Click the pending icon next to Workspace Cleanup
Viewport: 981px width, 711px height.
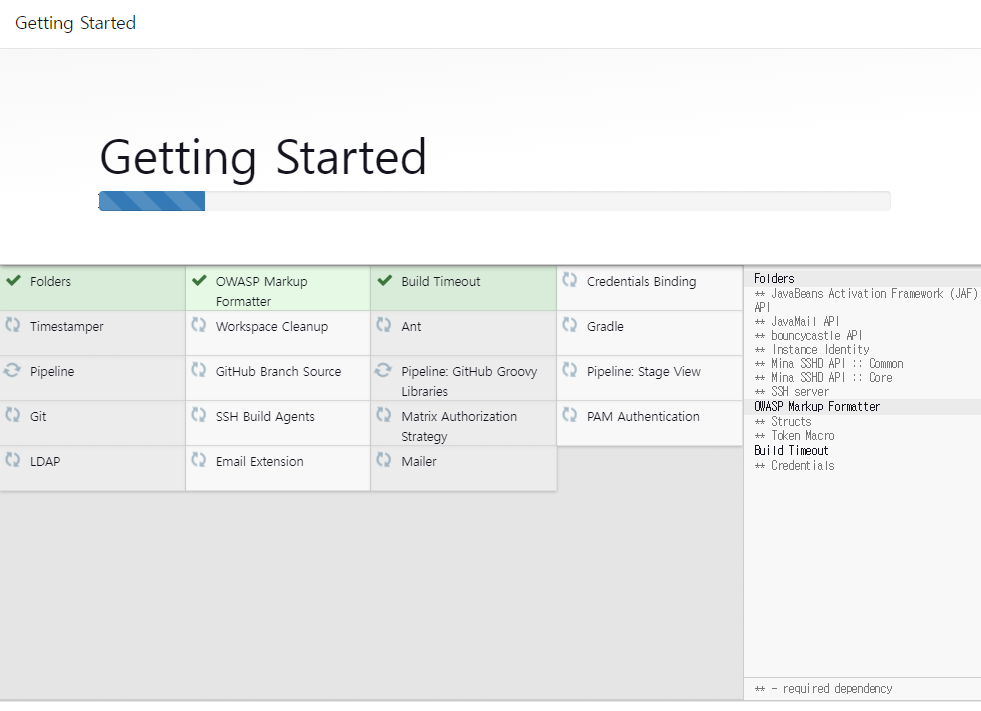pyautogui.click(x=198, y=325)
